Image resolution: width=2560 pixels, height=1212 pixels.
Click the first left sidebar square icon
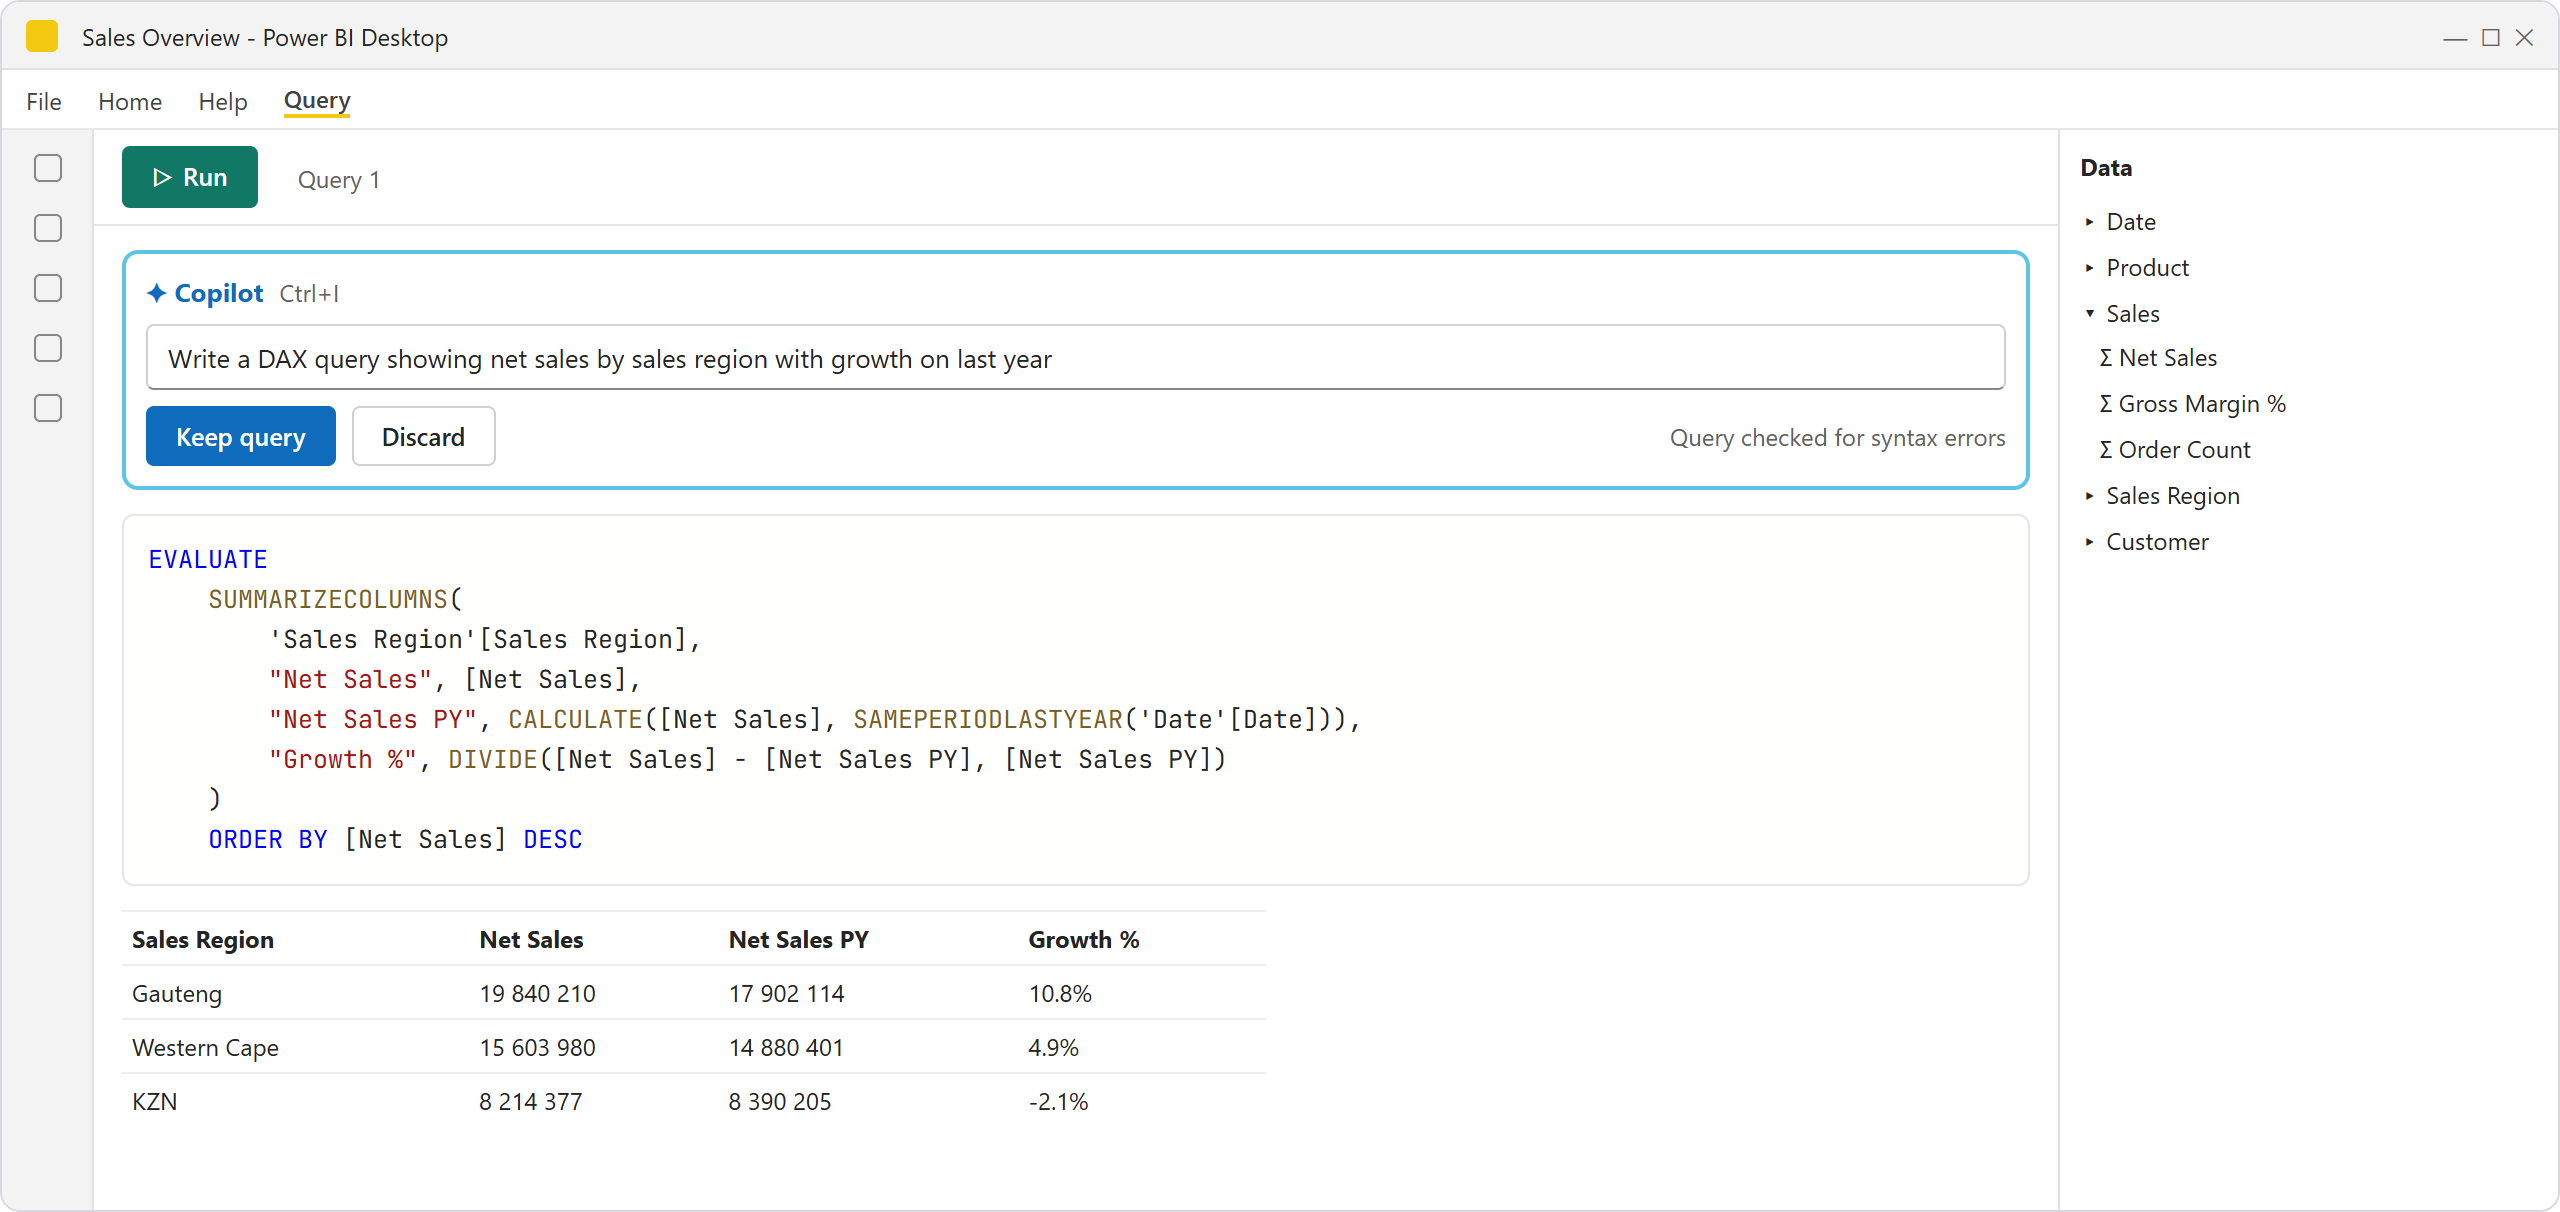click(x=48, y=168)
